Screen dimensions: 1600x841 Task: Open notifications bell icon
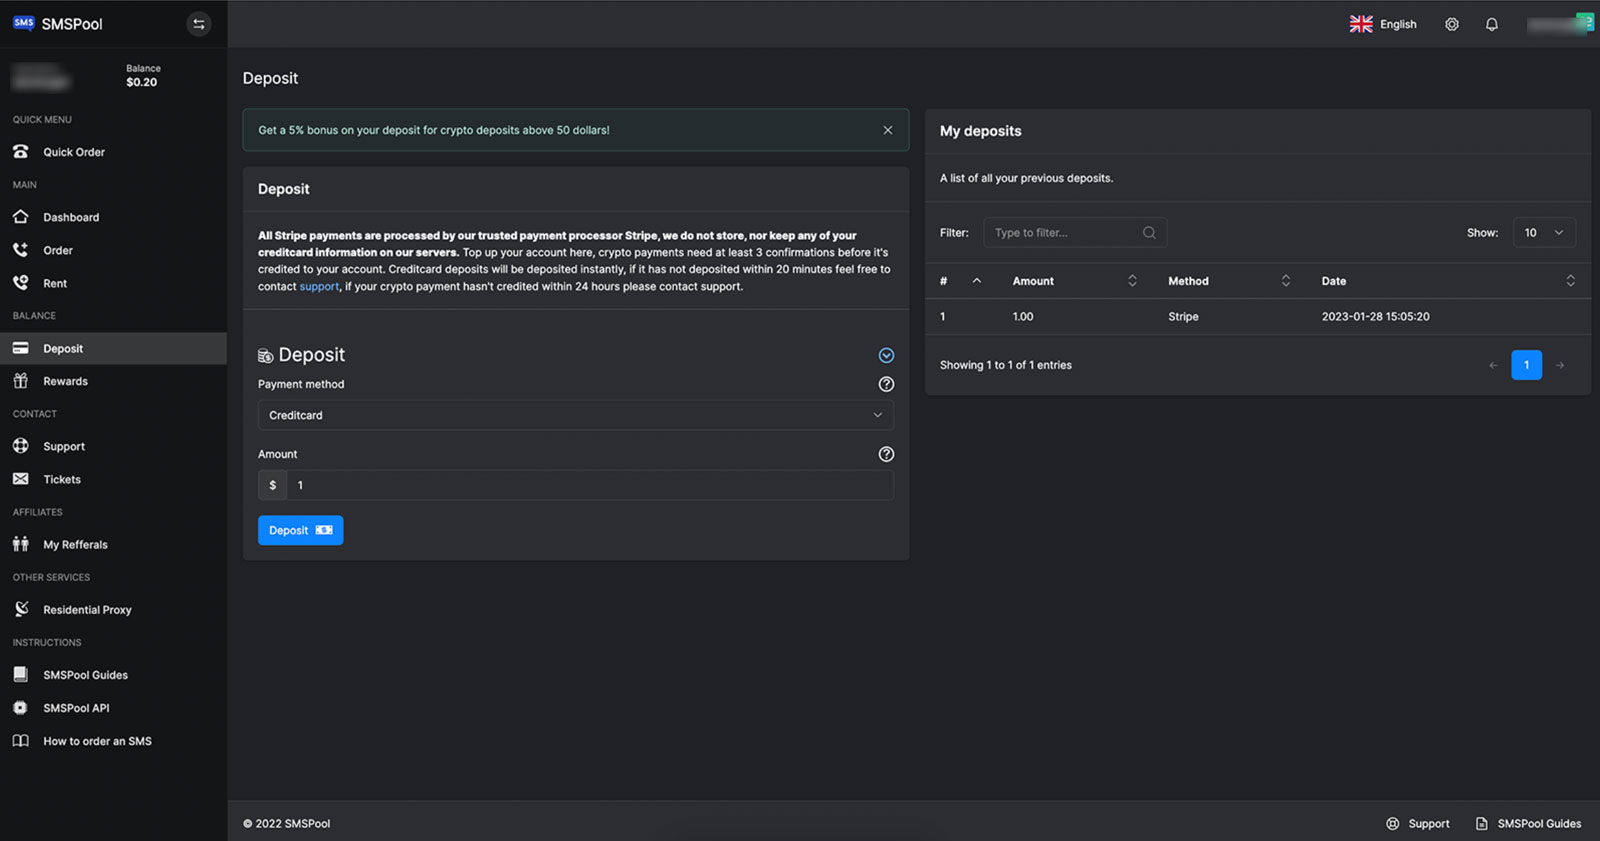pos(1492,24)
